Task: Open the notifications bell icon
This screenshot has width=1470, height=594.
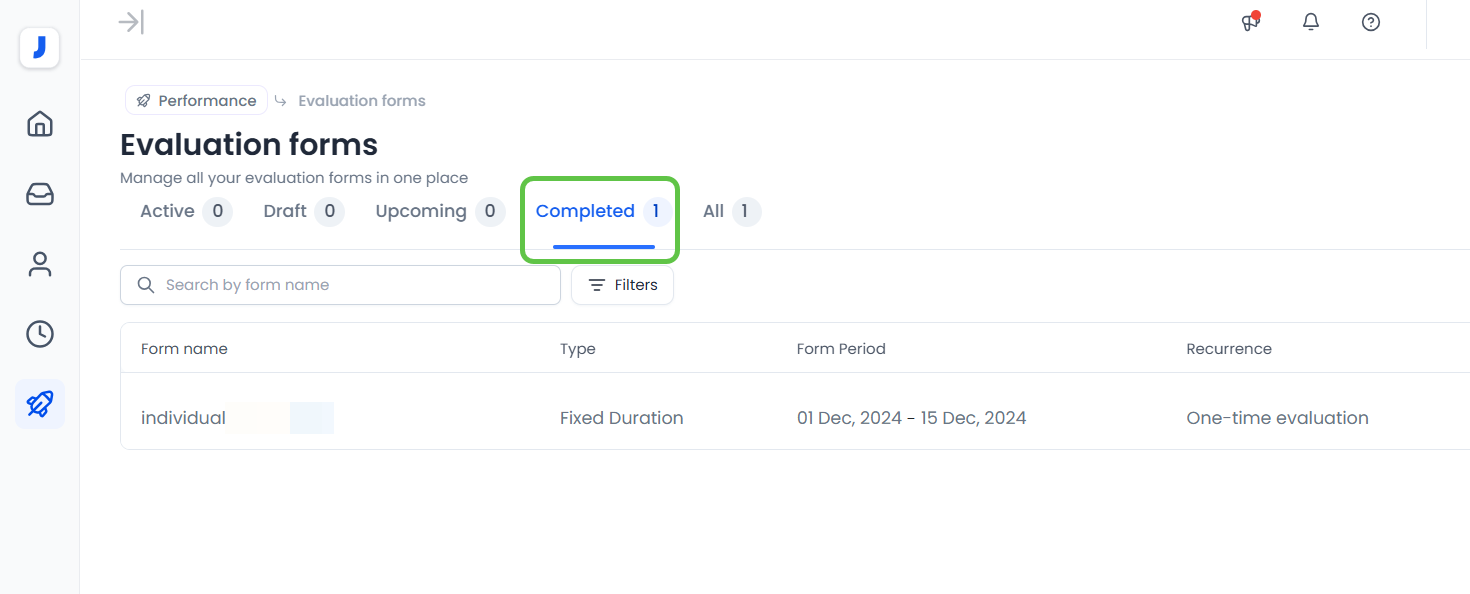Action: 1310,22
